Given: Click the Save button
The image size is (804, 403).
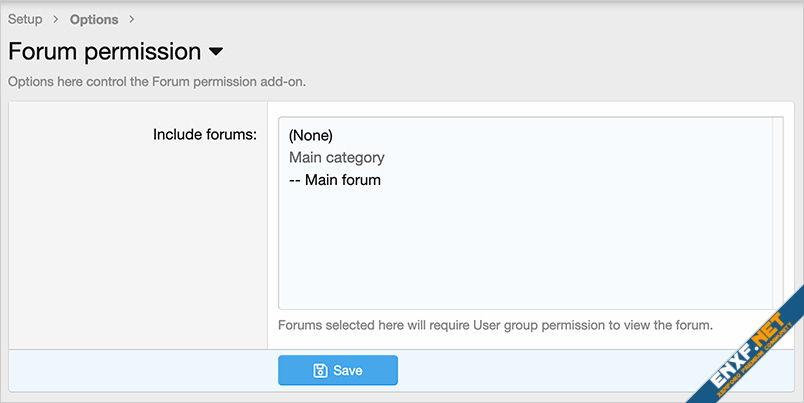Looking at the screenshot, I should (x=338, y=370).
